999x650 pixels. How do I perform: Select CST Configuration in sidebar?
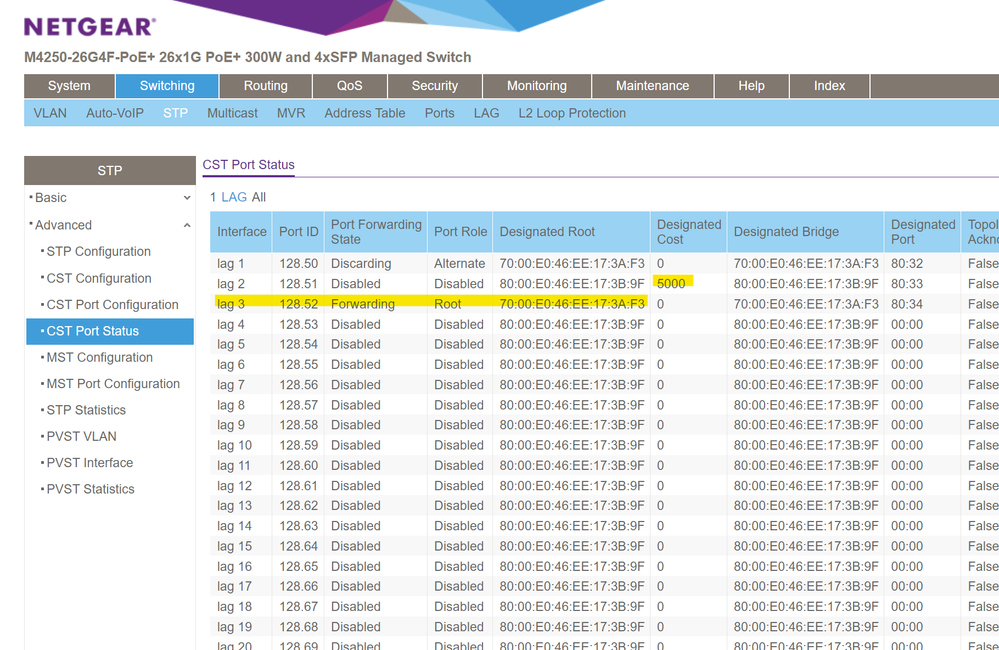(x=99, y=278)
